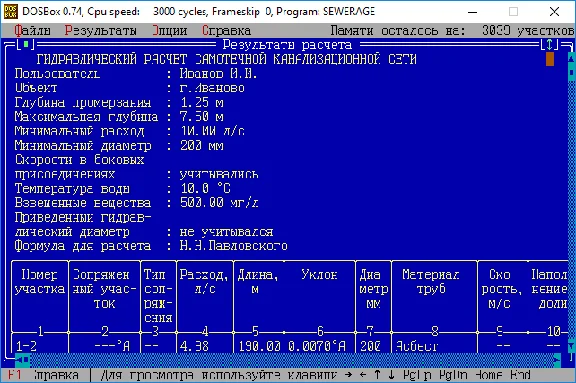
Task: Click the DOSBox icon in title bar
Action: pyautogui.click(x=10, y=11)
